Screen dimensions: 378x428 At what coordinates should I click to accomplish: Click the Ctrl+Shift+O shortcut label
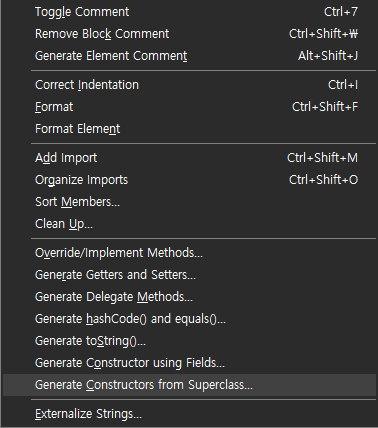(x=323, y=180)
